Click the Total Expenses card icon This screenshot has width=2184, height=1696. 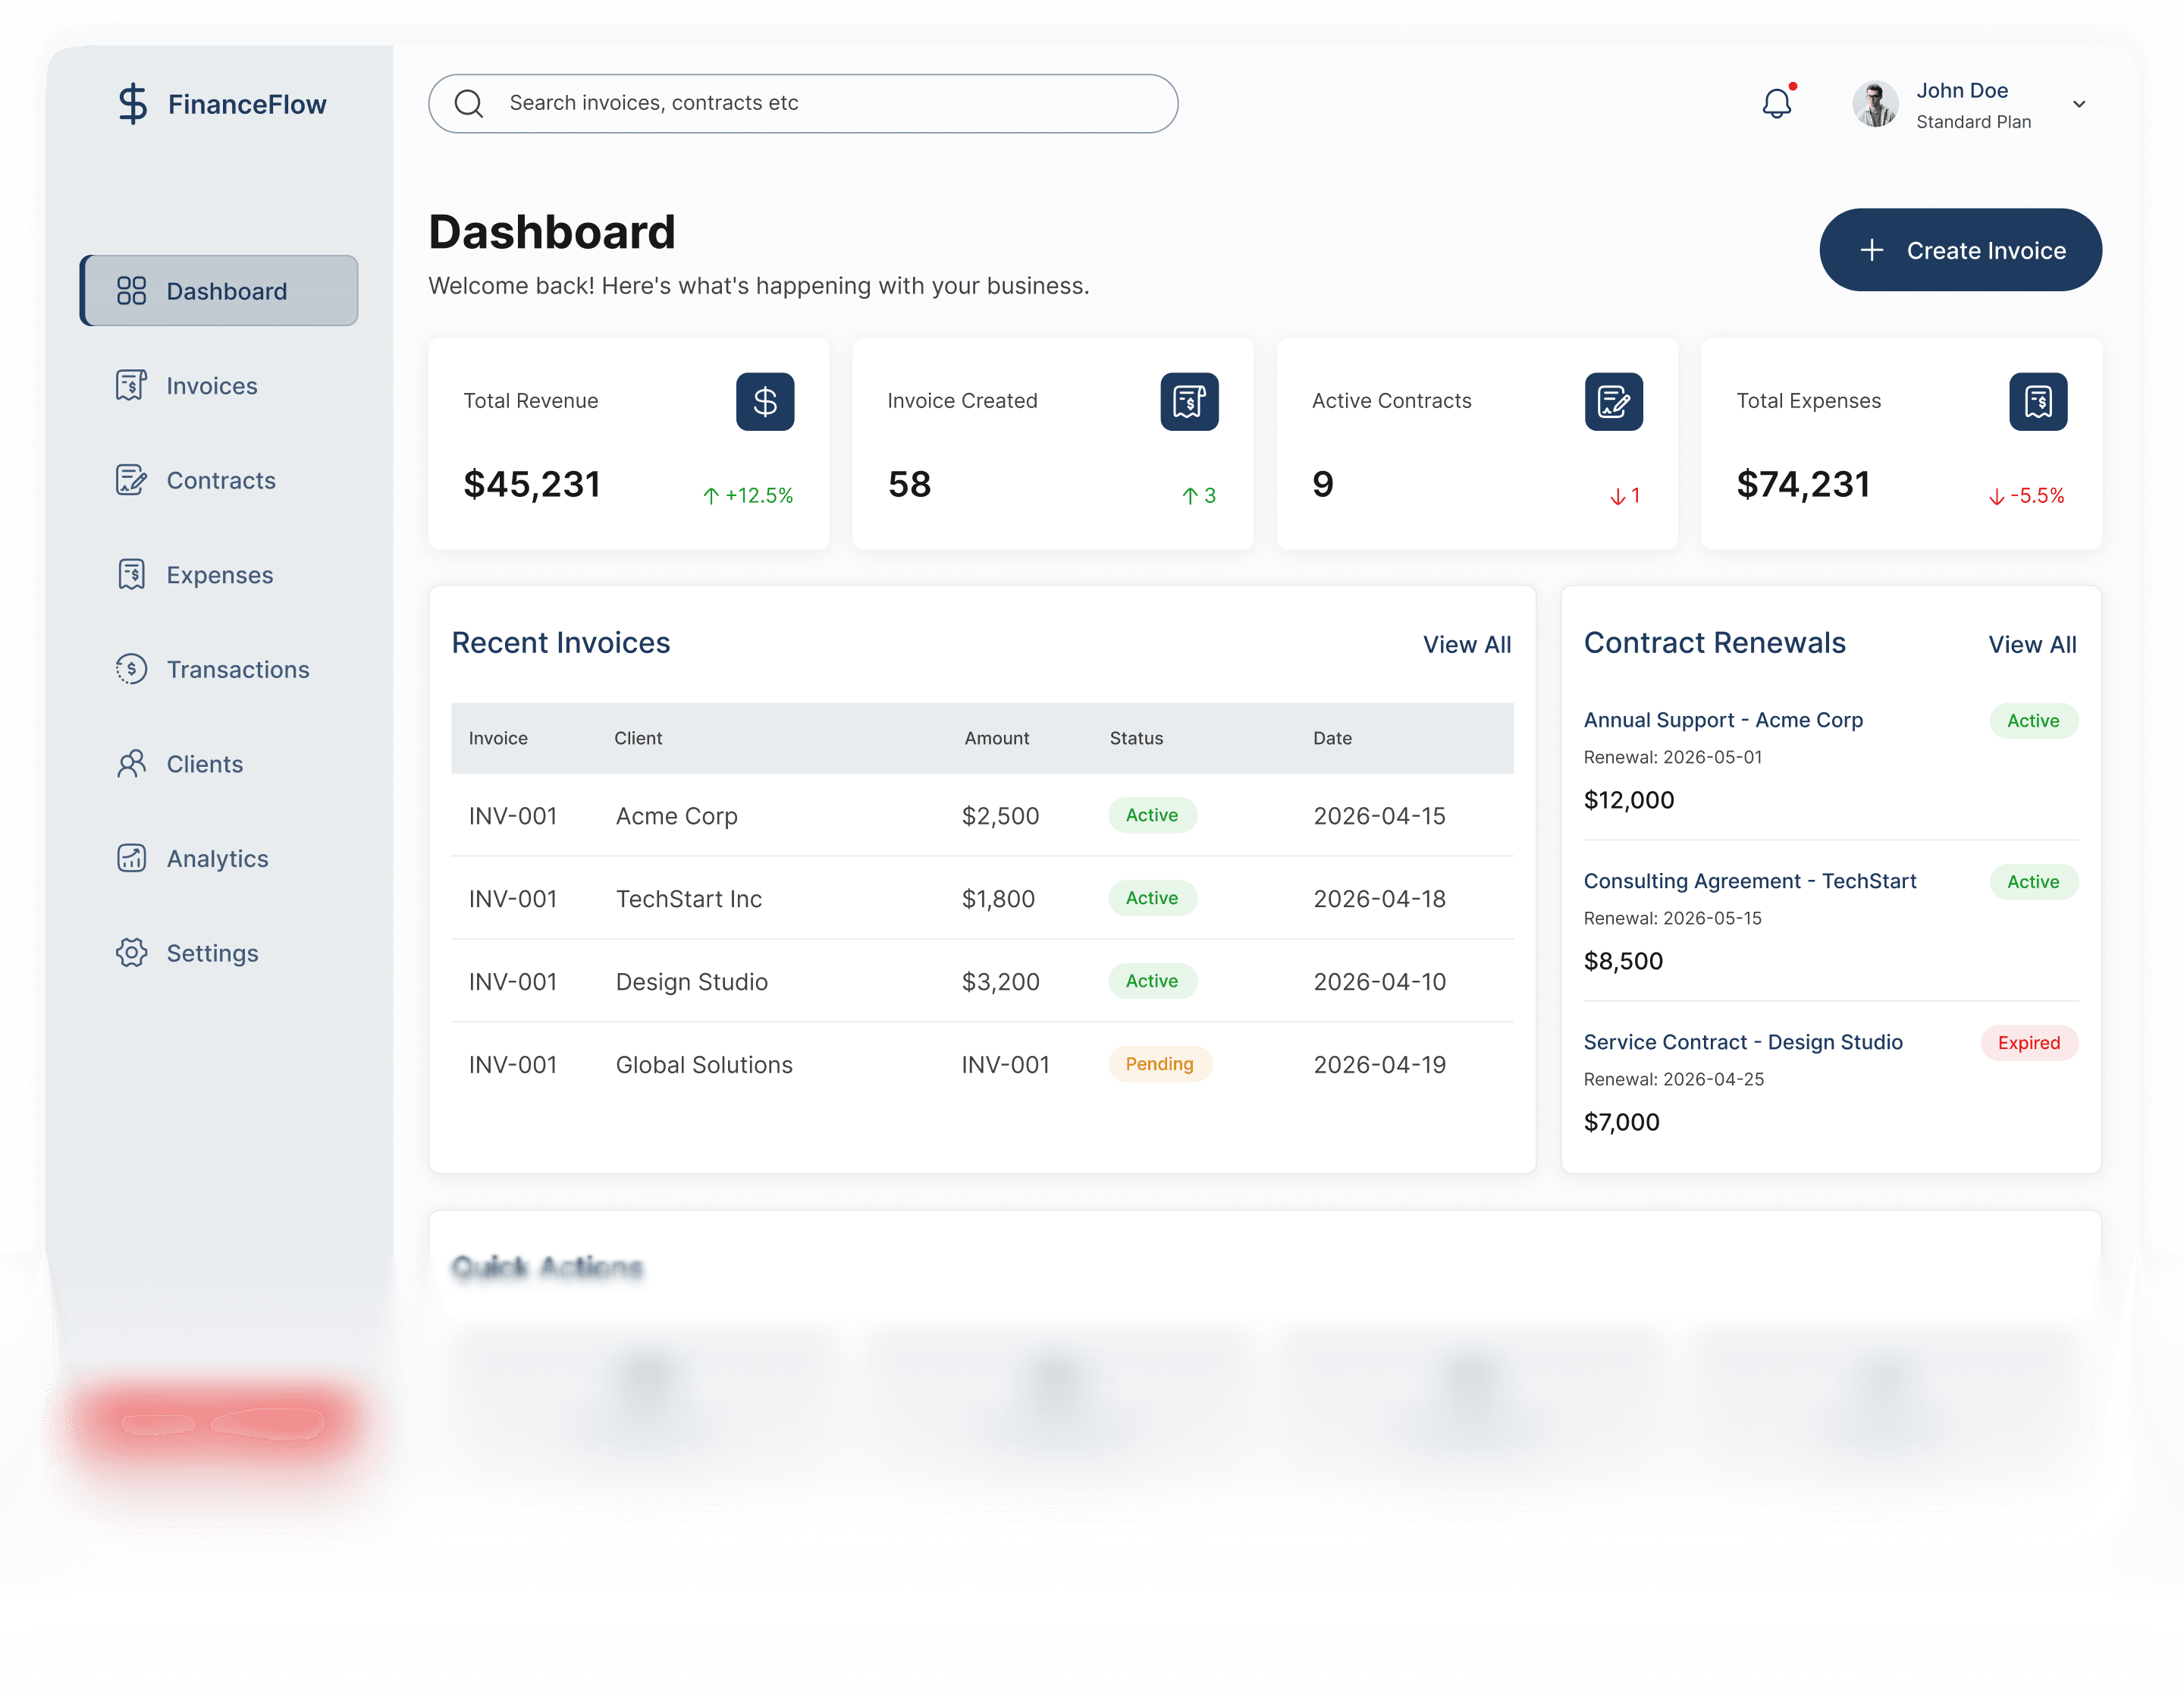2038,402
